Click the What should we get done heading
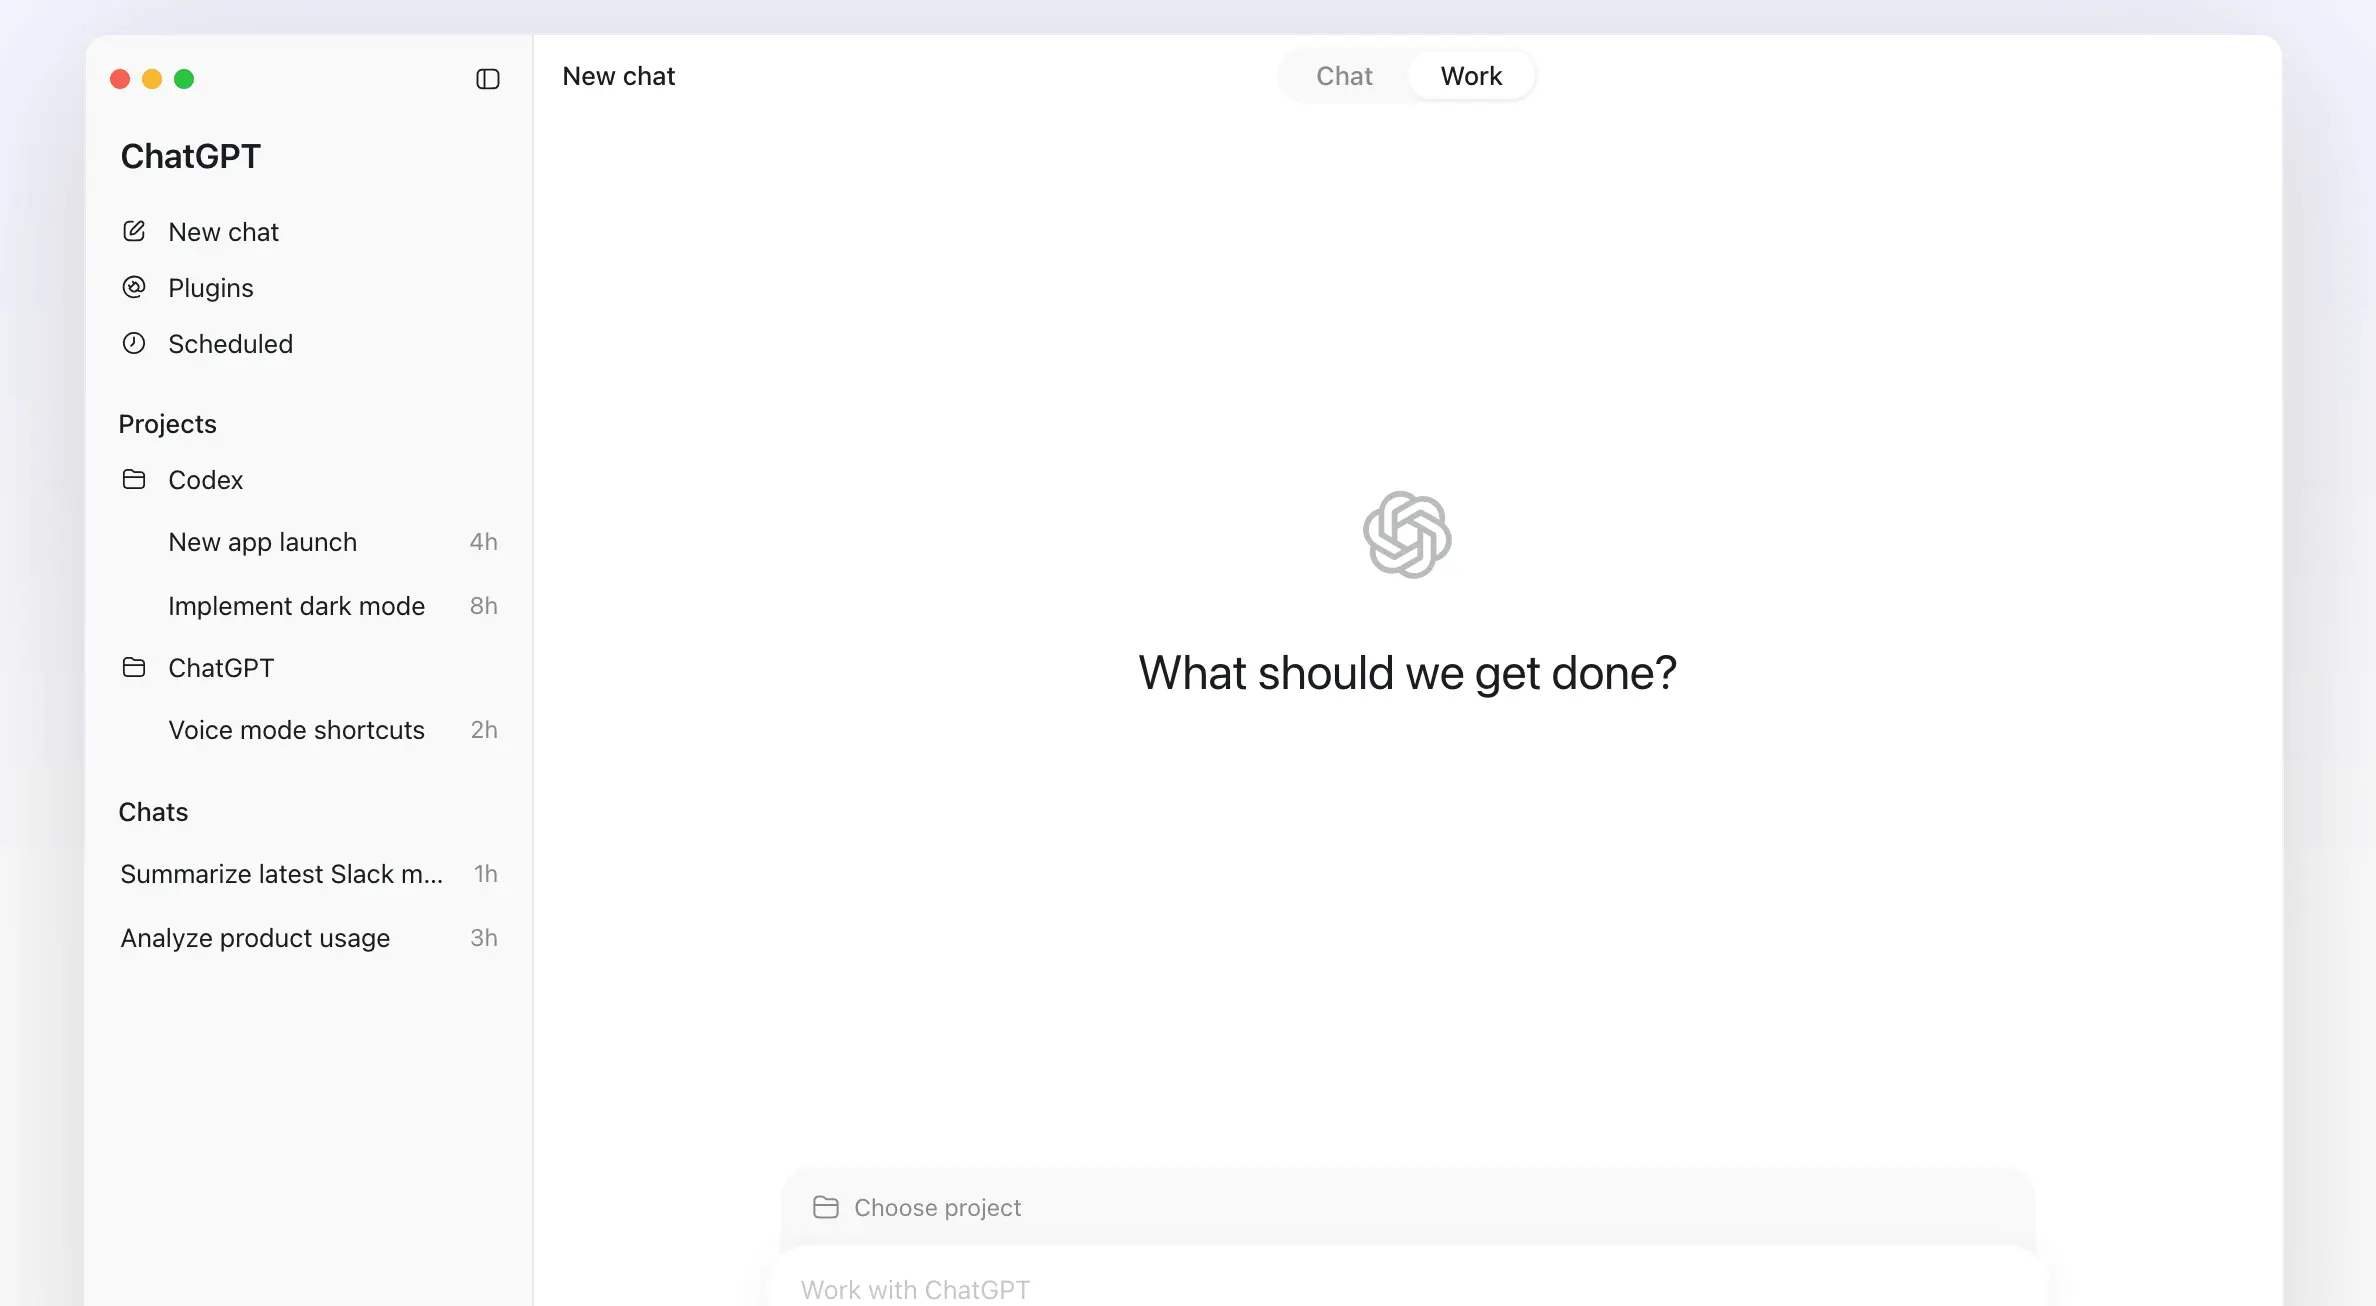Image resolution: width=2376 pixels, height=1306 pixels. click(x=1407, y=673)
